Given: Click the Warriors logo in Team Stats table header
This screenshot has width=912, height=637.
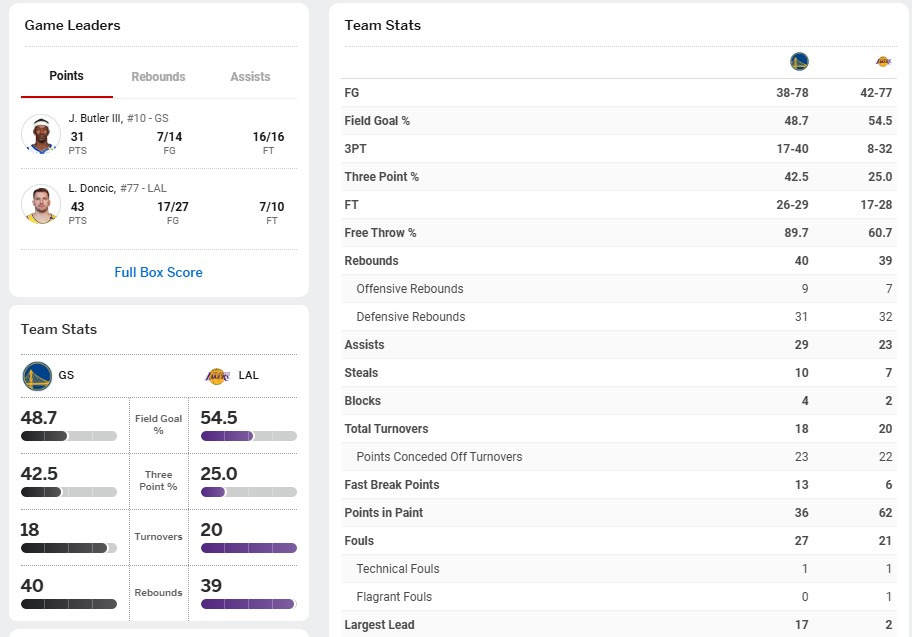Looking at the screenshot, I should coord(799,61).
